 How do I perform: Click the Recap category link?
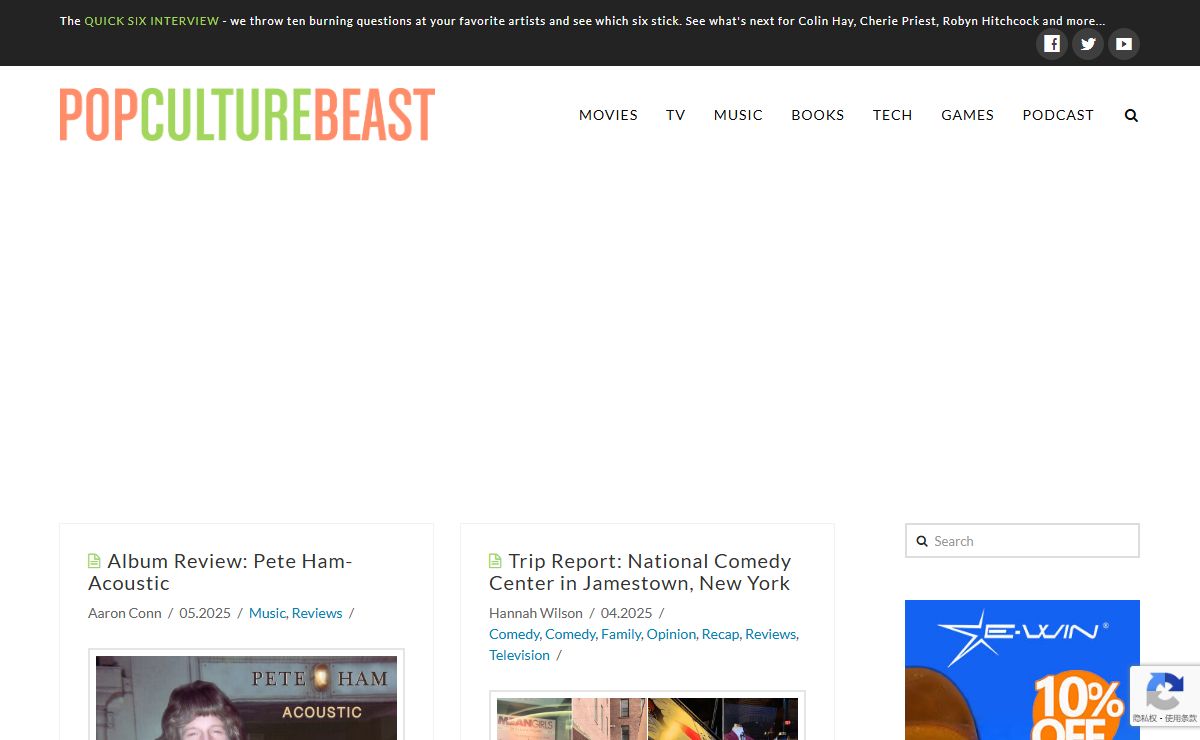720,634
